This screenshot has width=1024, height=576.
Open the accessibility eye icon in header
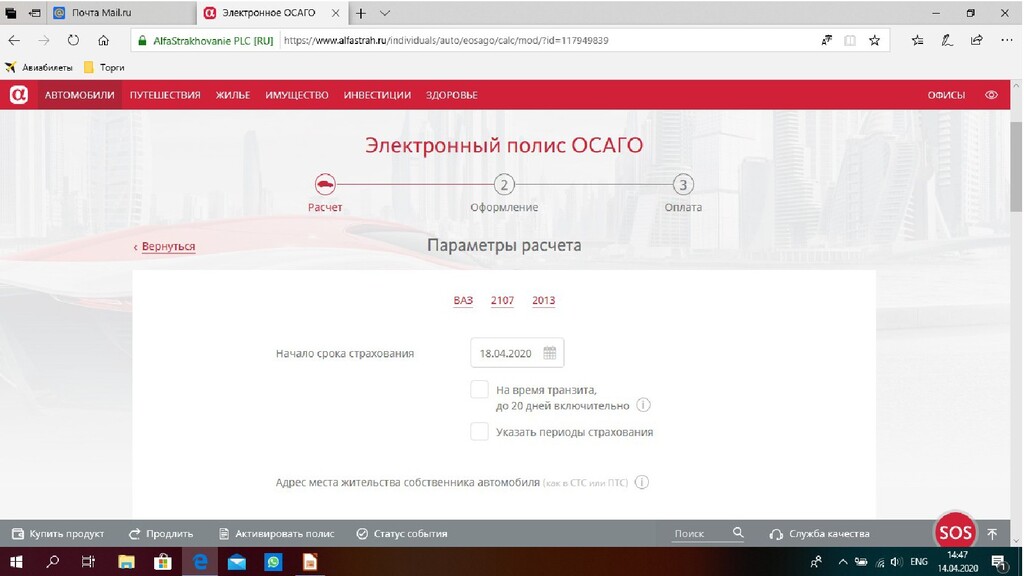[x=991, y=95]
